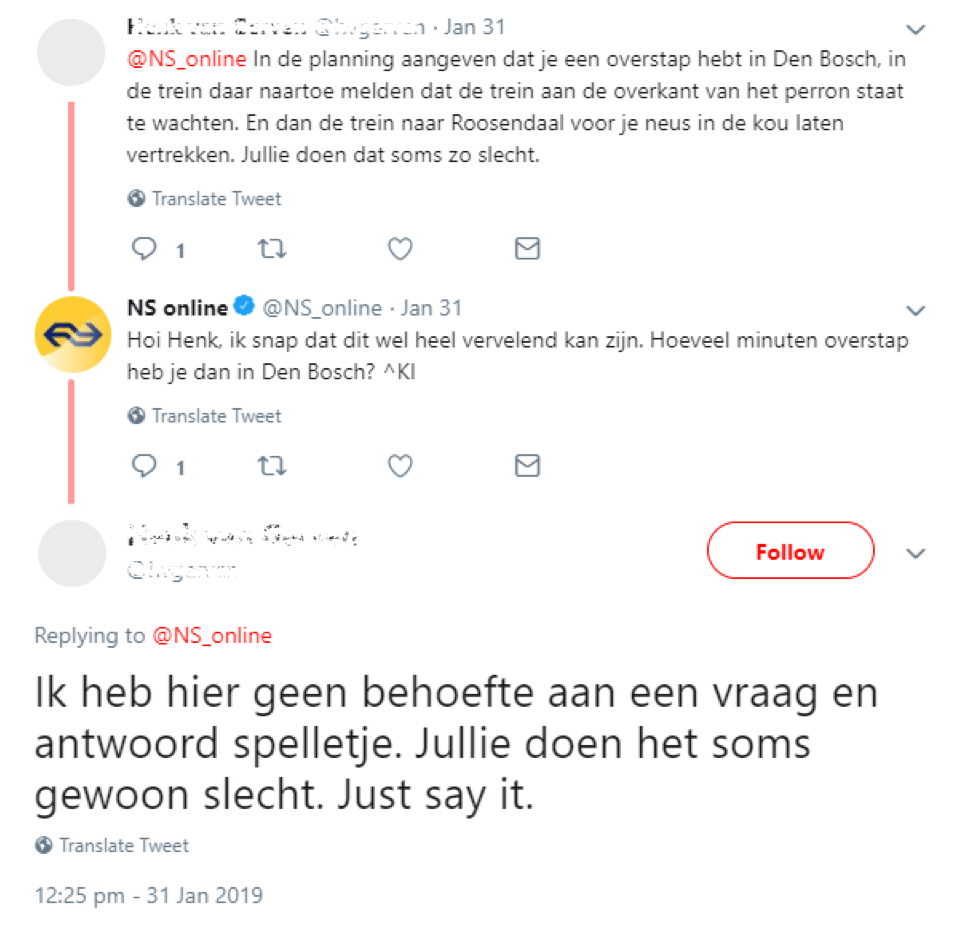970x929 pixels.
Task: Retweet the NS online reply
Action: 272,466
